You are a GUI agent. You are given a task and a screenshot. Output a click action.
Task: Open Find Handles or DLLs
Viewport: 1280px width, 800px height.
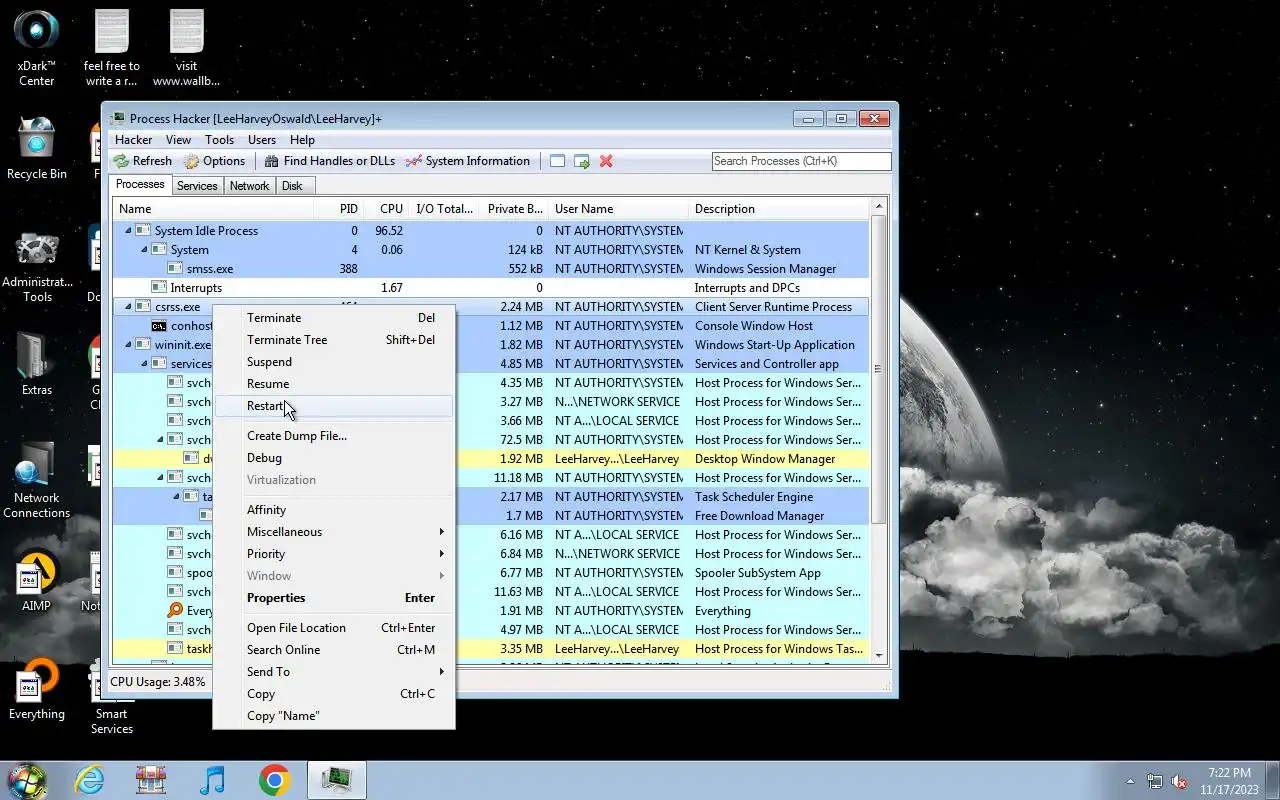coord(329,161)
